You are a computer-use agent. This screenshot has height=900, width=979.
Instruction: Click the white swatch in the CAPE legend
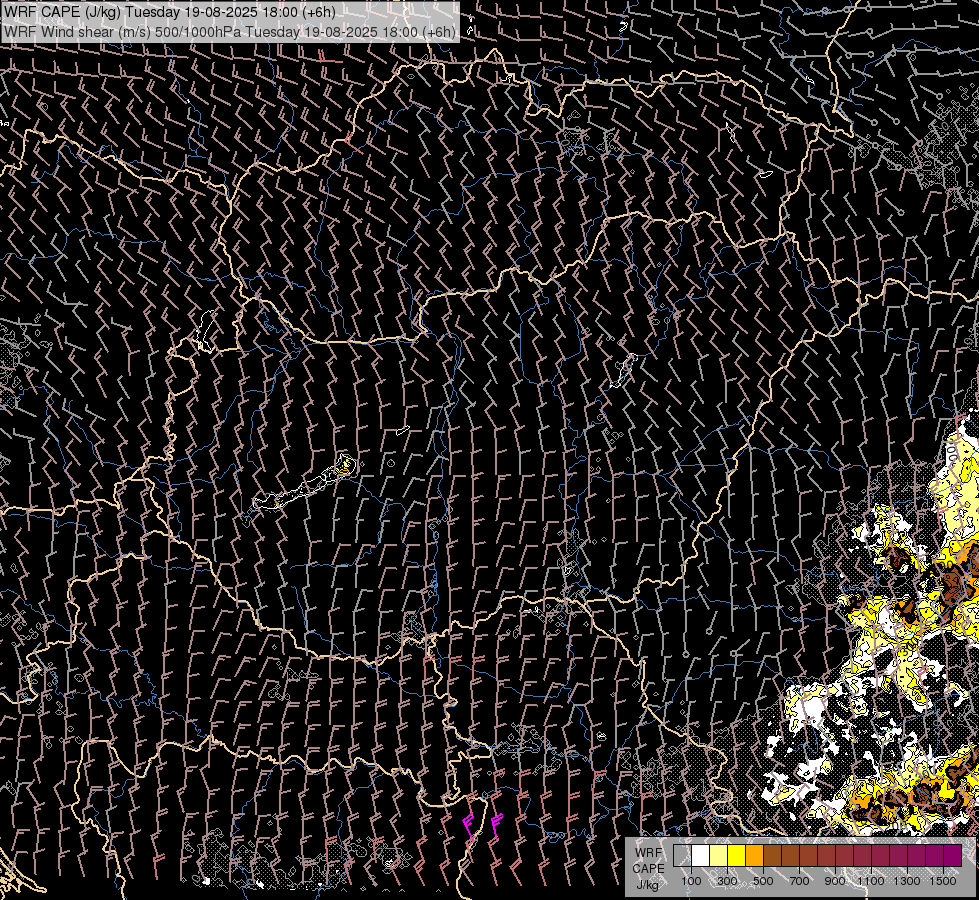(x=701, y=856)
